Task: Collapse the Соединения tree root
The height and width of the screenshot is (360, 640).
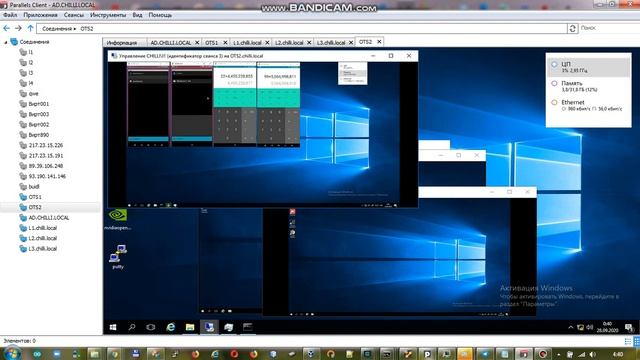Action: tap(6, 42)
